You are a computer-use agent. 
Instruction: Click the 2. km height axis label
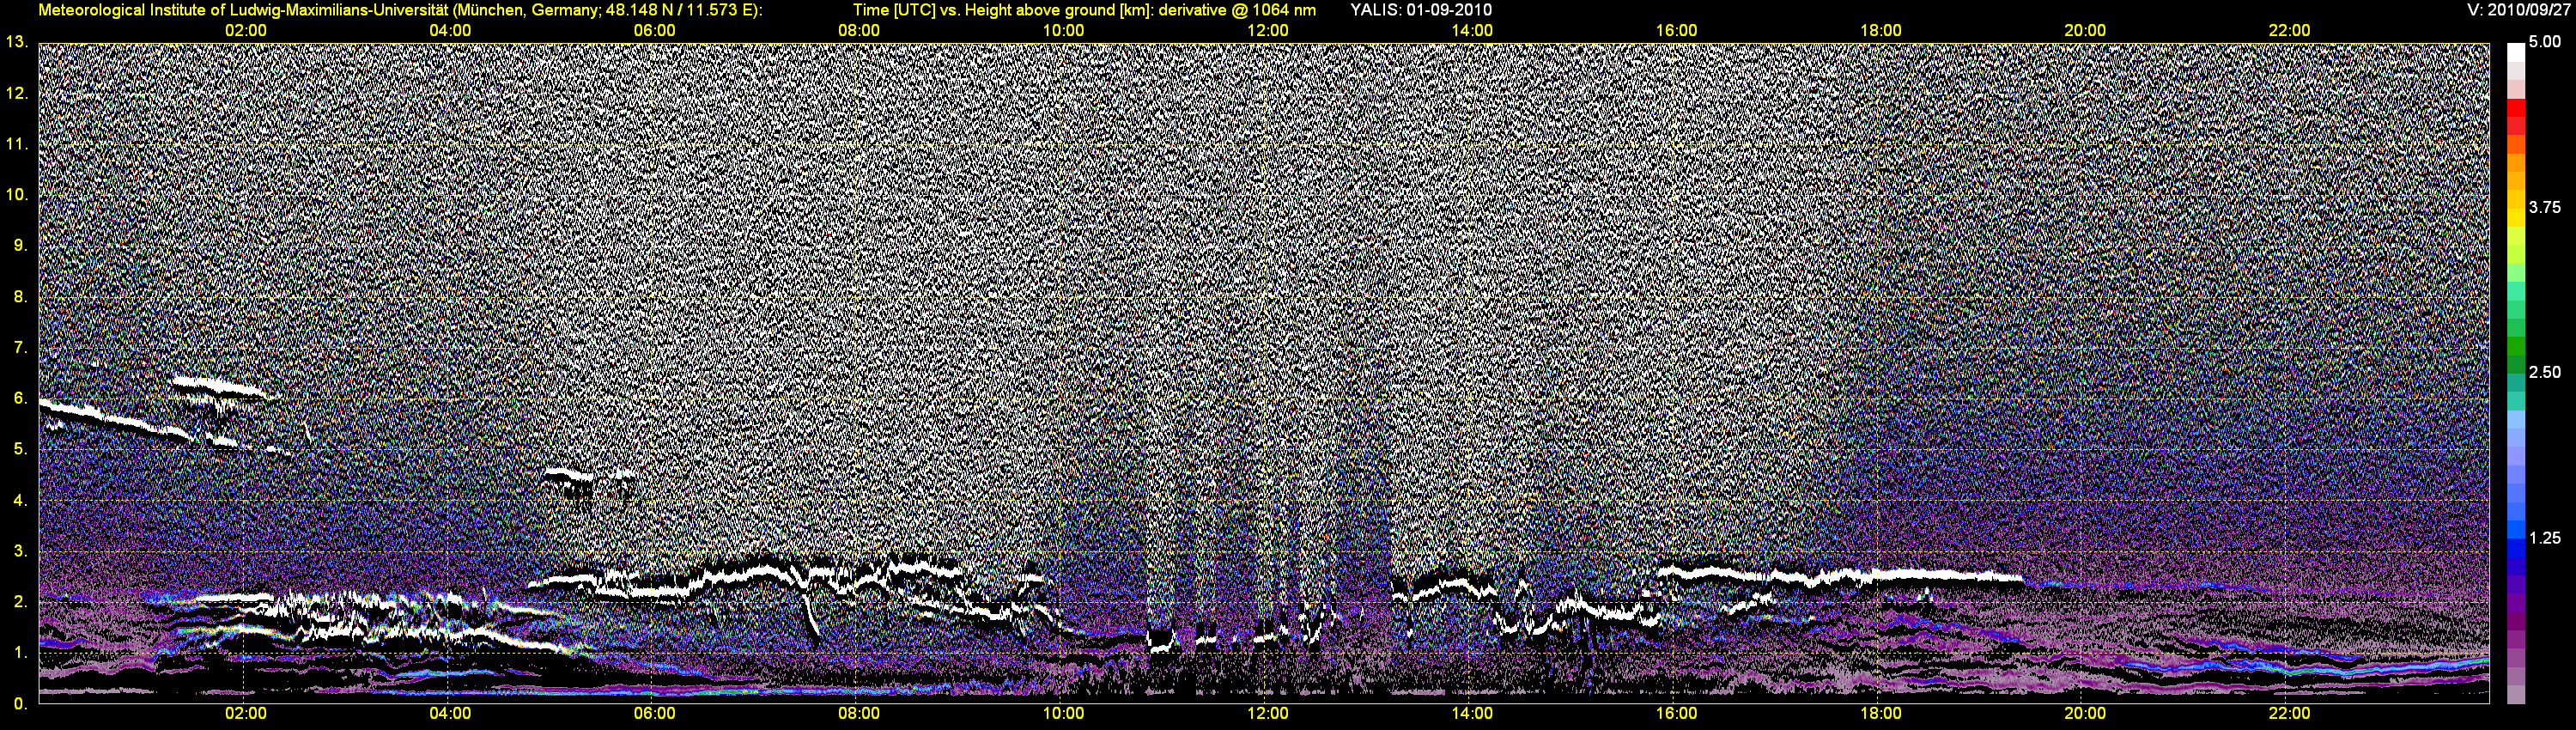click(21, 601)
